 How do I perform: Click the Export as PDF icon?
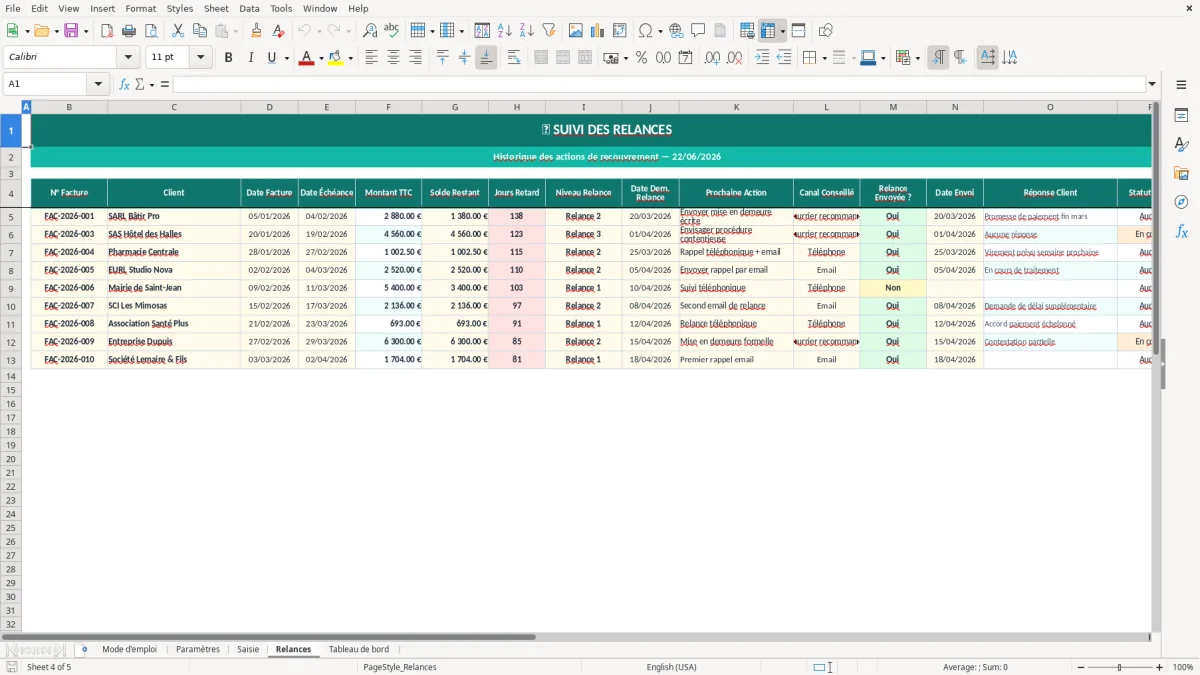pos(107,31)
